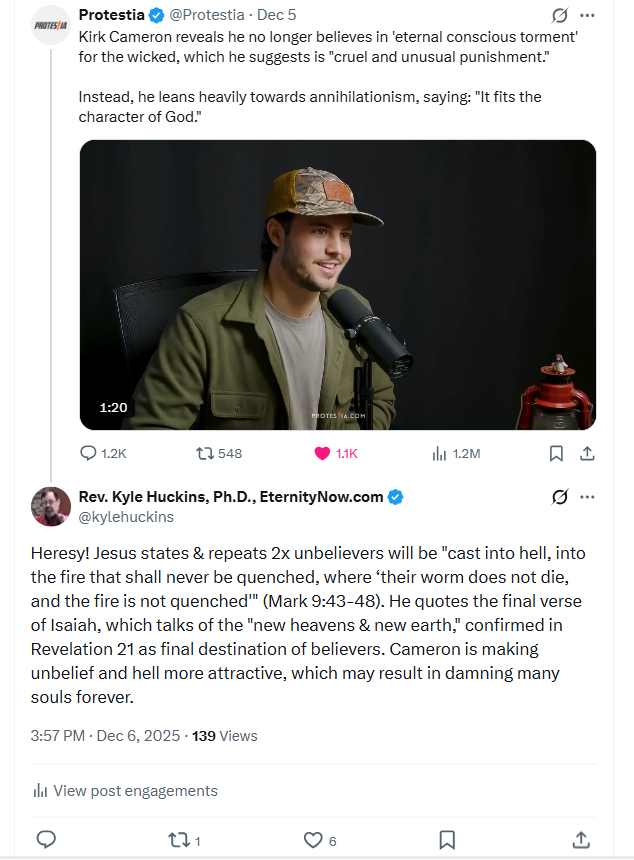Play the Kirk Cameron video
This screenshot has width=634, height=860.
point(338,285)
